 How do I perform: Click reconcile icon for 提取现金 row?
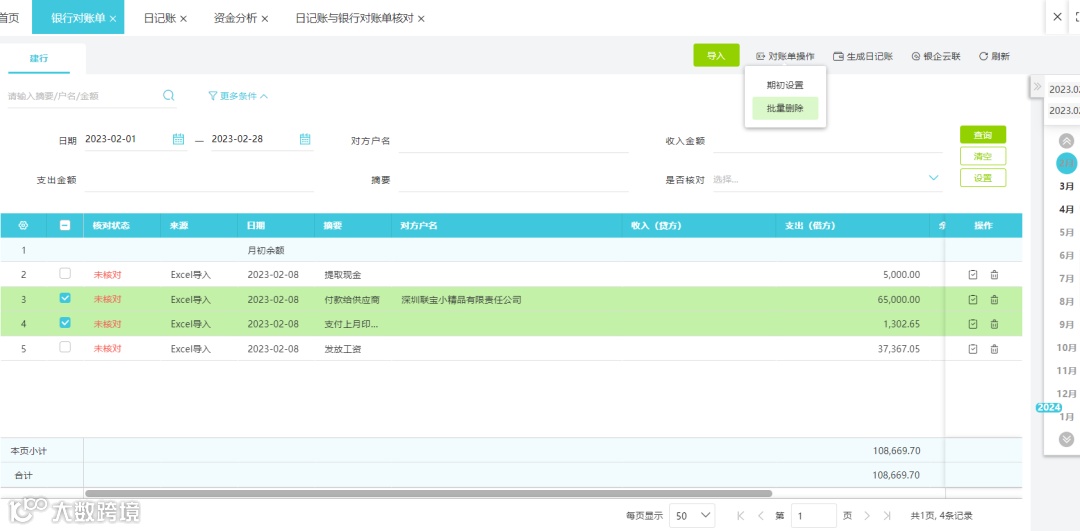pyautogui.click(x=973, y=275)
